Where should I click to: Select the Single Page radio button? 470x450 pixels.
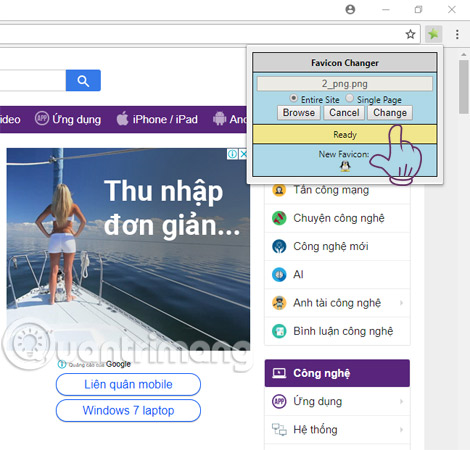349,98
